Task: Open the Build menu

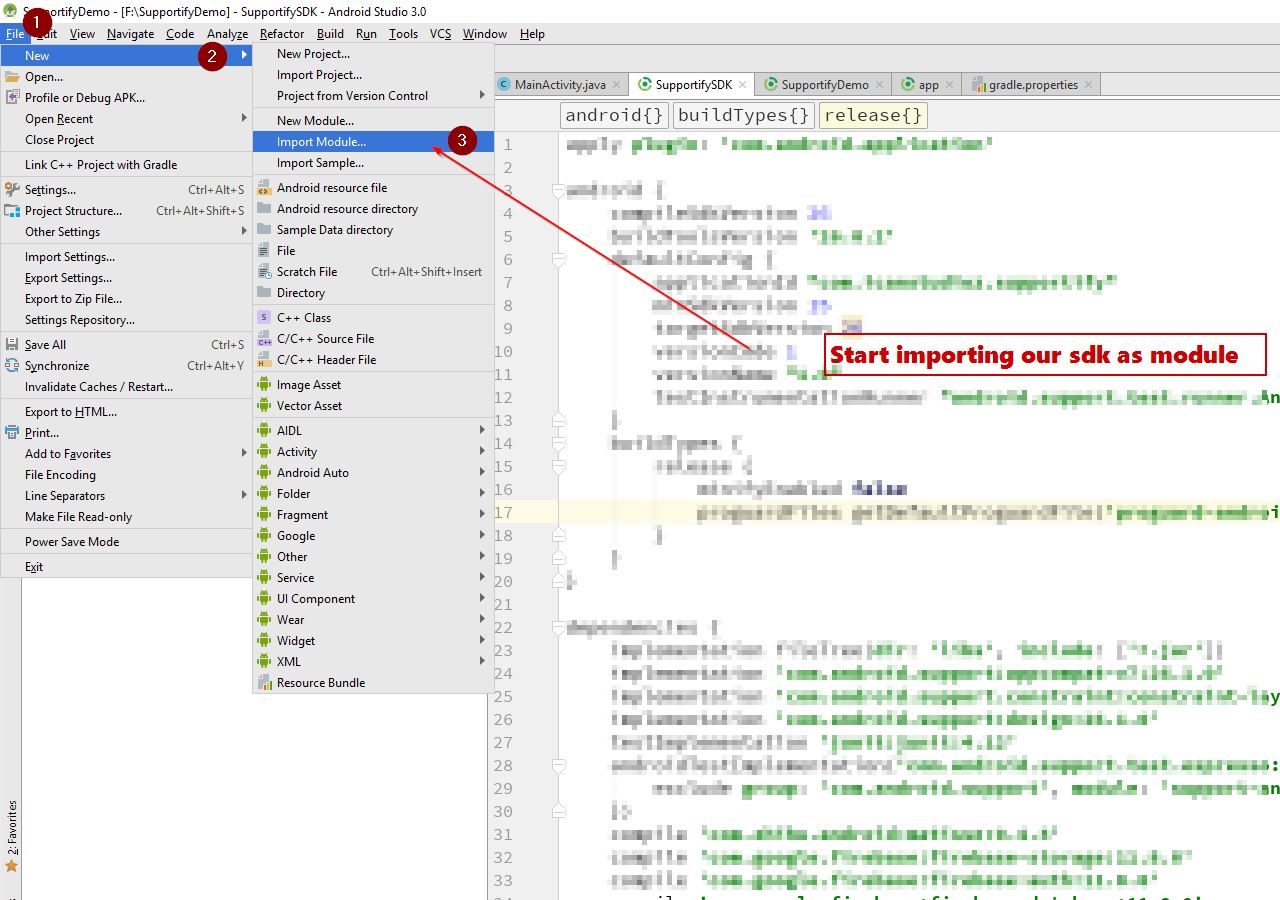Action: click(x=330, y=34)
